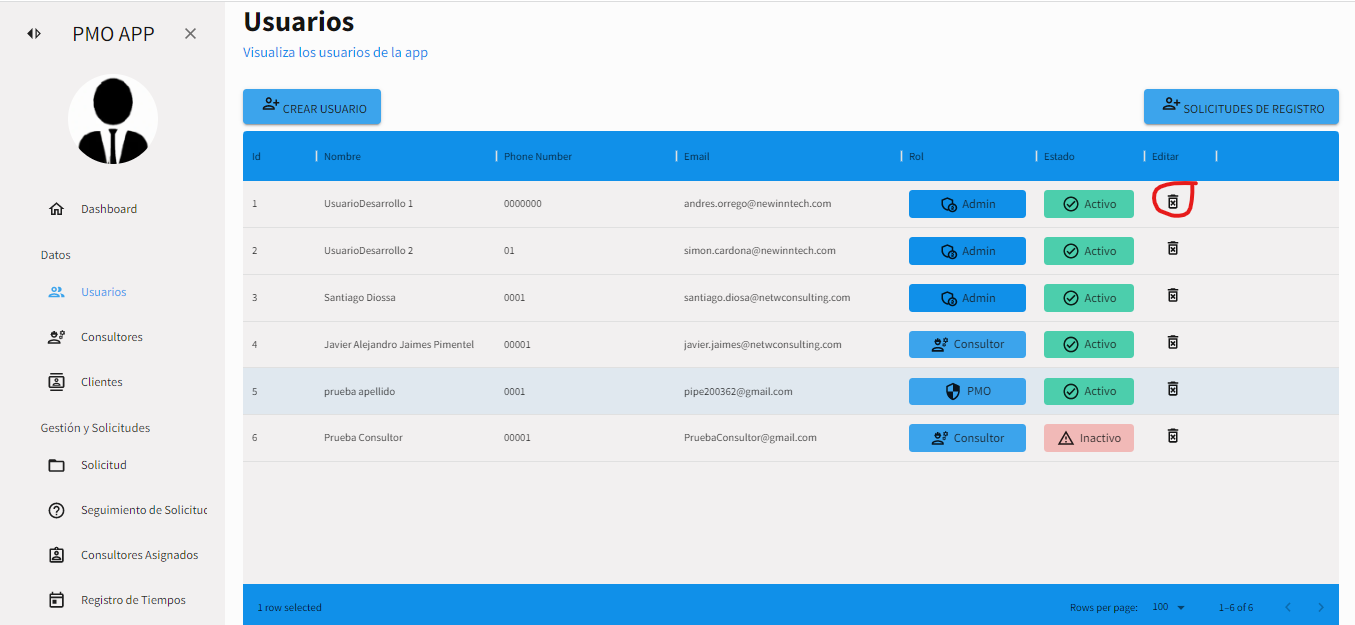Click Admin role button for UsuarioDesarrollo 1
This screenshot has width=1355, height=625.
coord(967,204)
